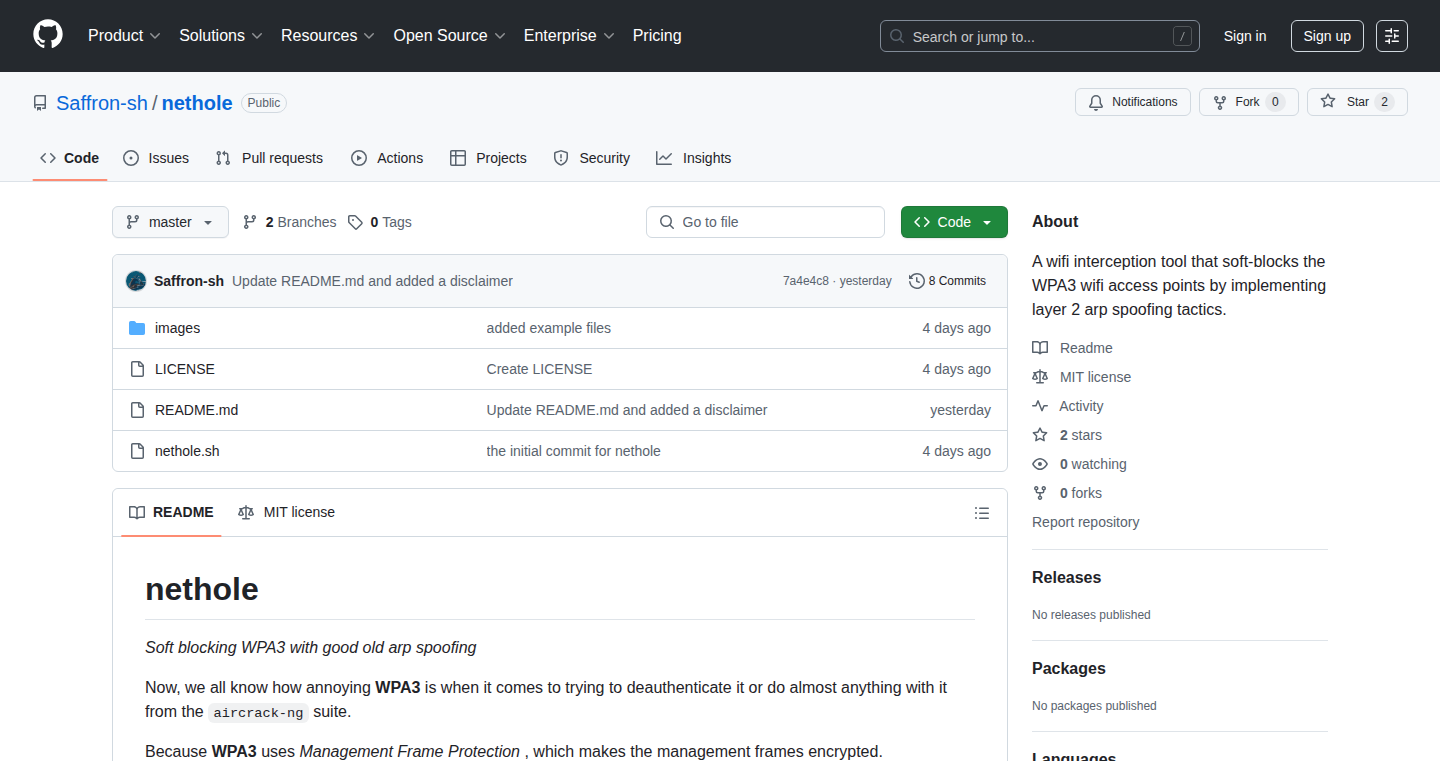Viewport: 1440px width, 761px height.
Task: Open the Resources dropdown
Action: (328, 35)
